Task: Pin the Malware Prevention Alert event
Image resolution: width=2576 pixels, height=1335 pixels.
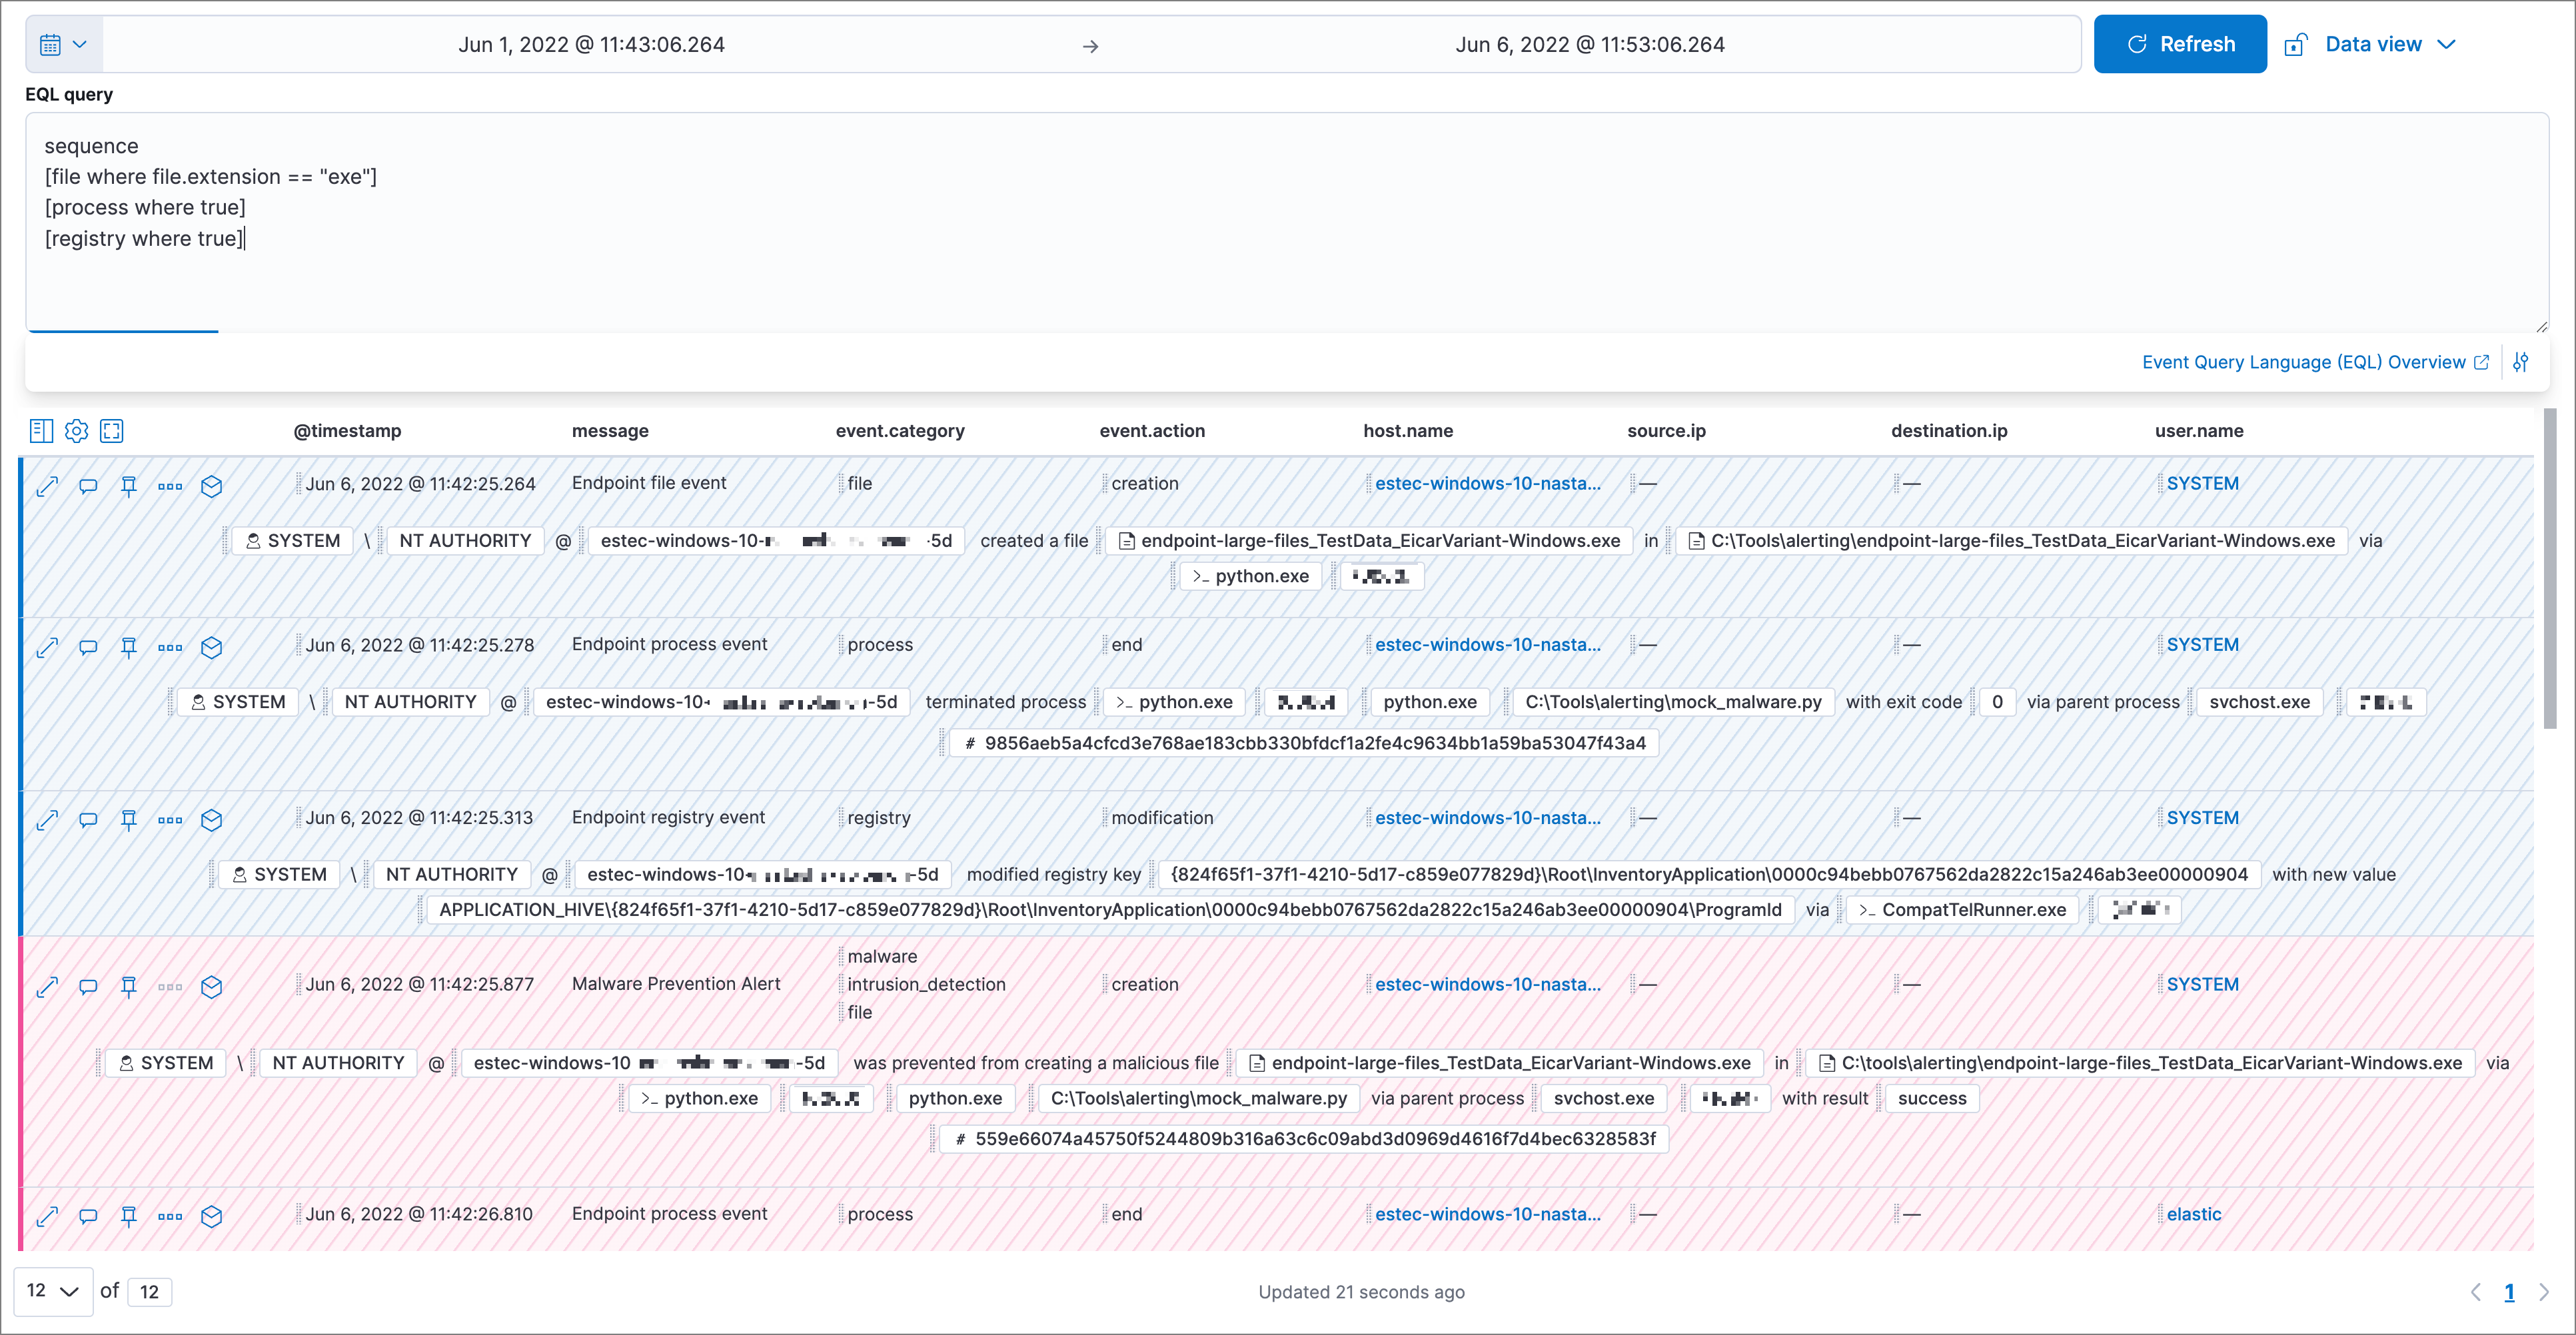Action: click(129, 987)
